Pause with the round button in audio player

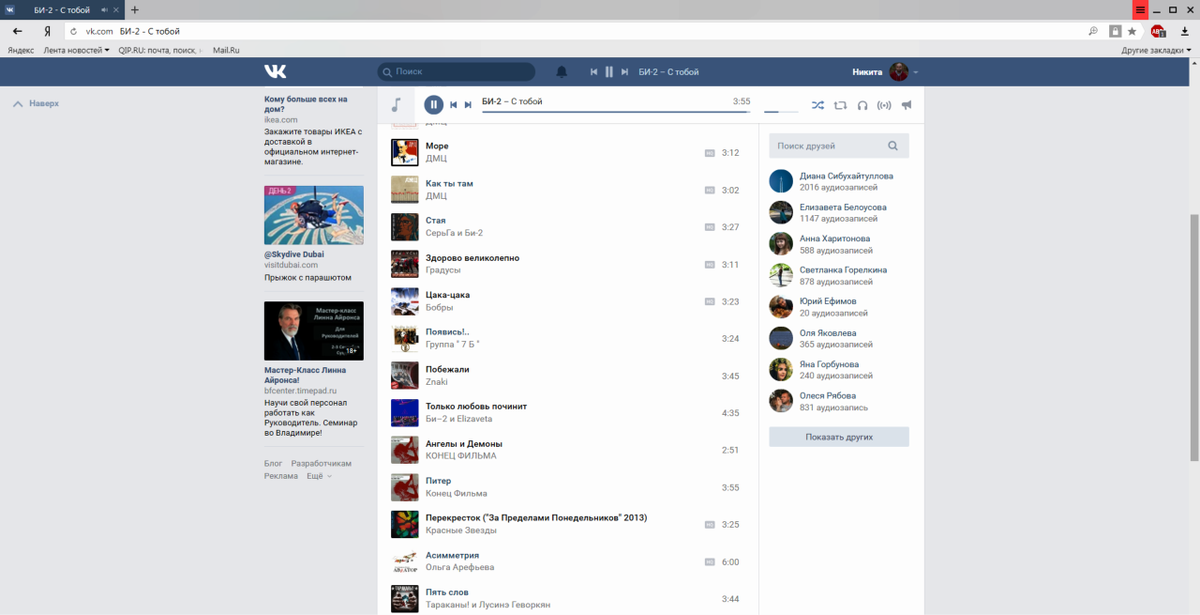(x=434, y=104)
